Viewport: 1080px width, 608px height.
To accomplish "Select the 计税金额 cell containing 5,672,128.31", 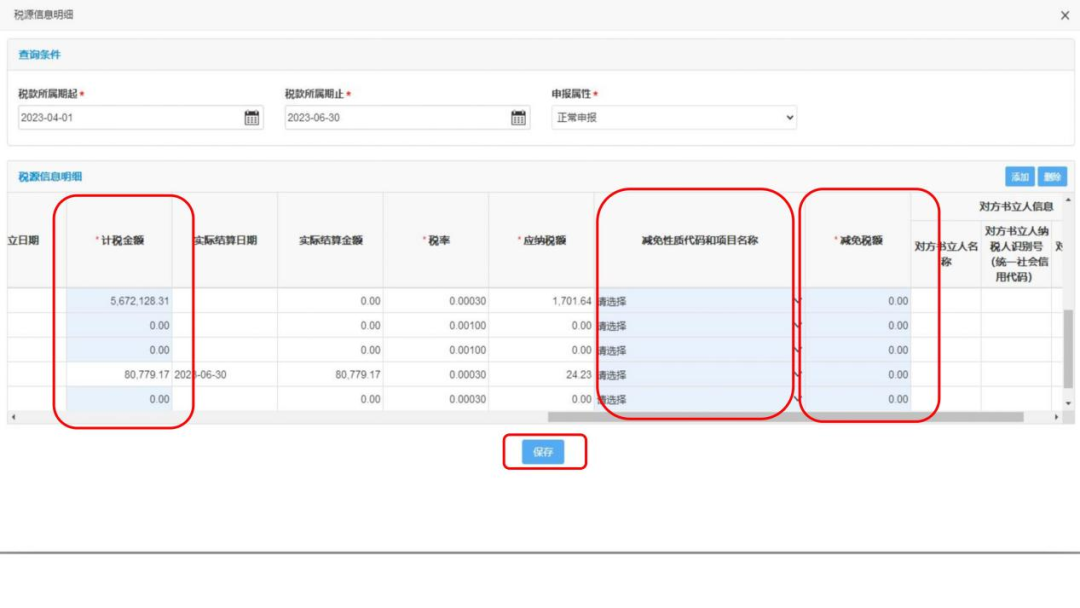I will coord(119,301).
